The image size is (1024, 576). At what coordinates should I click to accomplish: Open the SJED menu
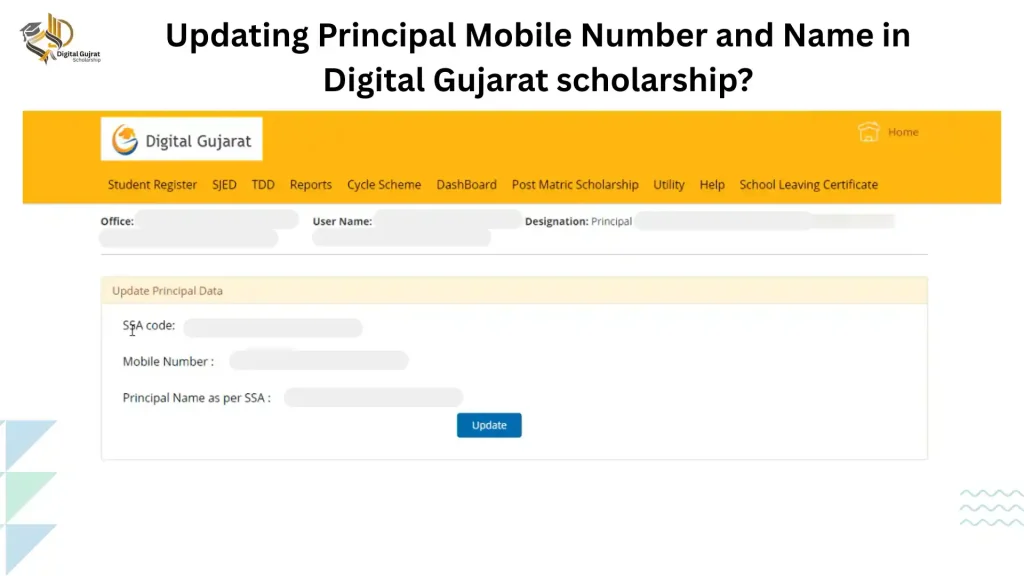(224, 185)
